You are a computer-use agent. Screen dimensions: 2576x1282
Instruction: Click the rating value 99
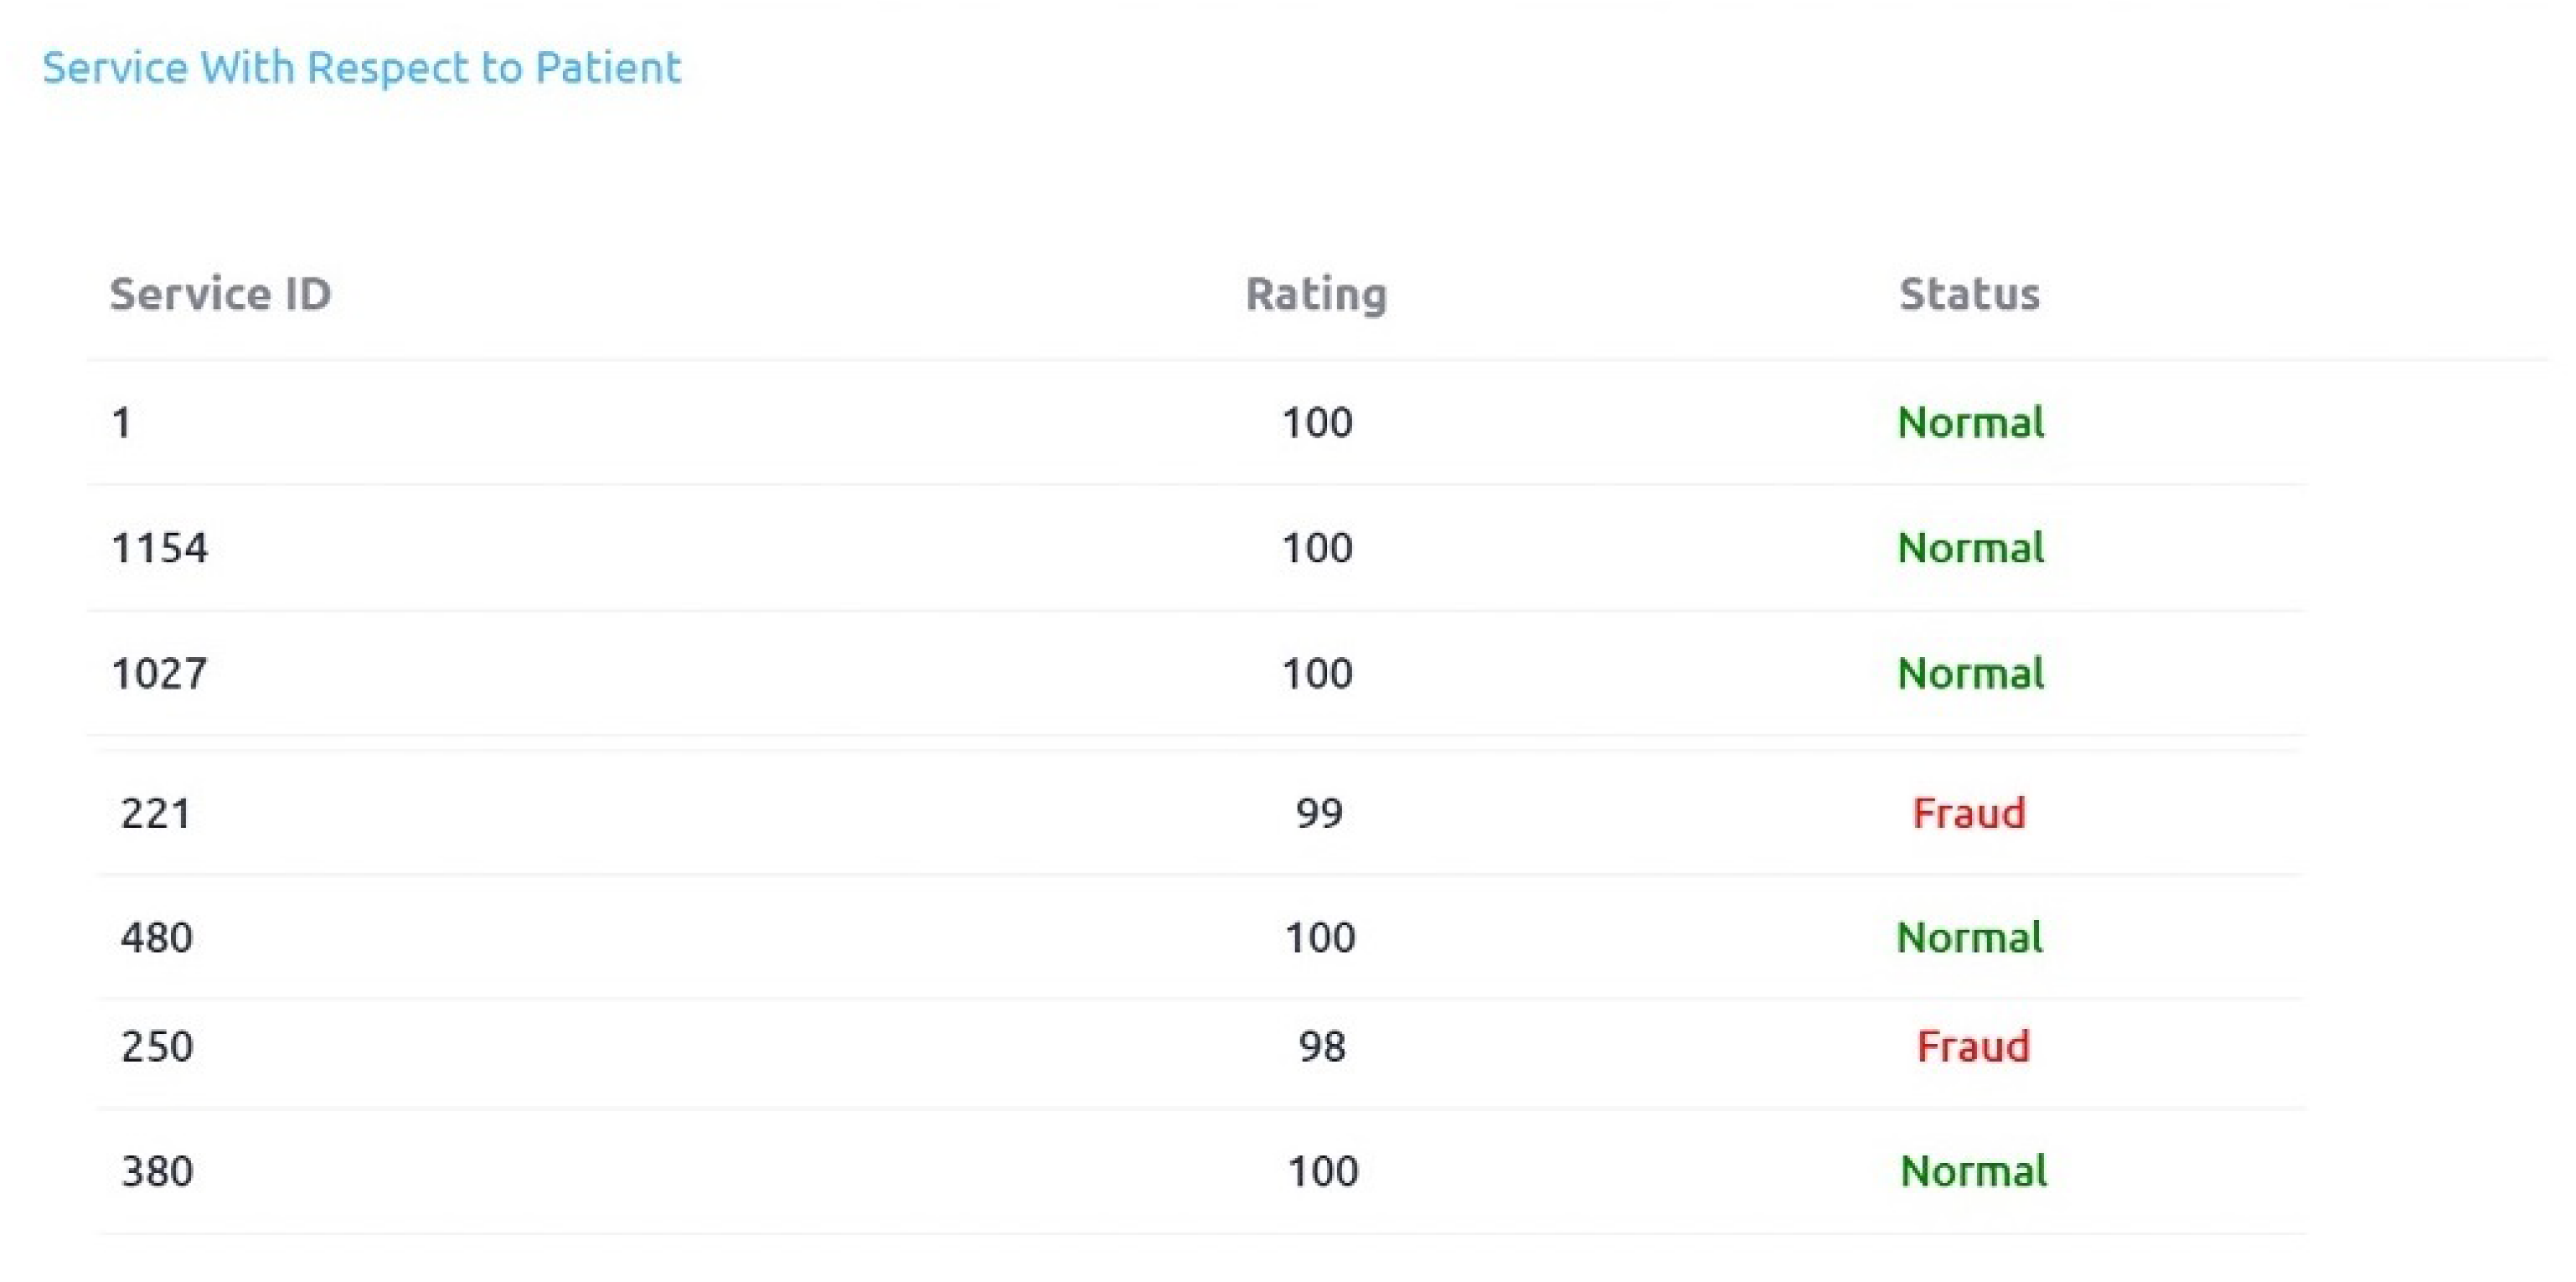point(1319,813)
